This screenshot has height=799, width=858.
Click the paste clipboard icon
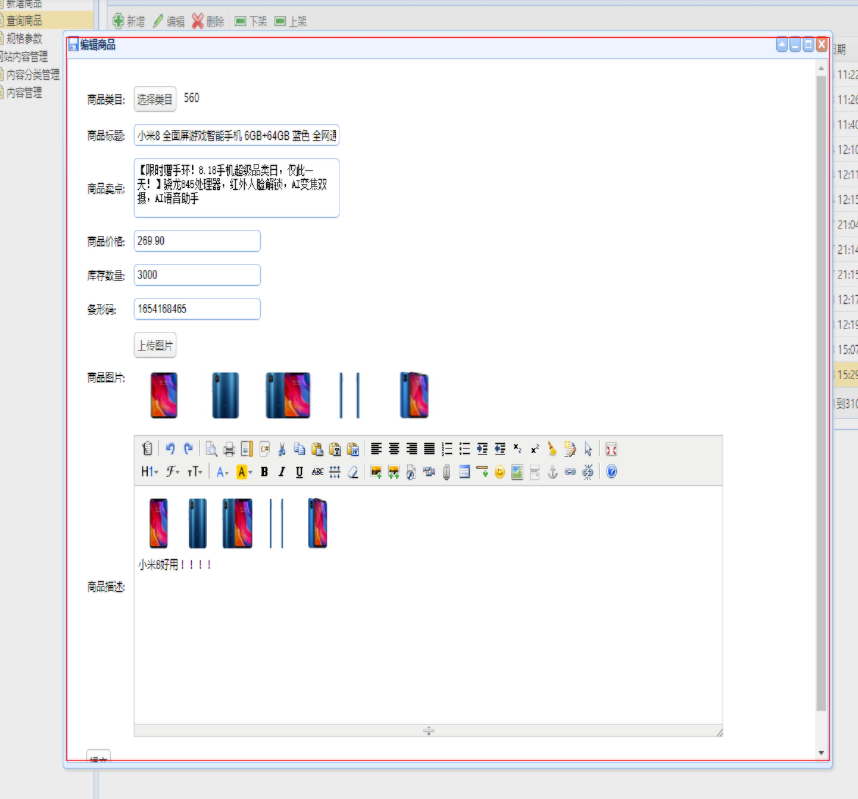(317, 449)
